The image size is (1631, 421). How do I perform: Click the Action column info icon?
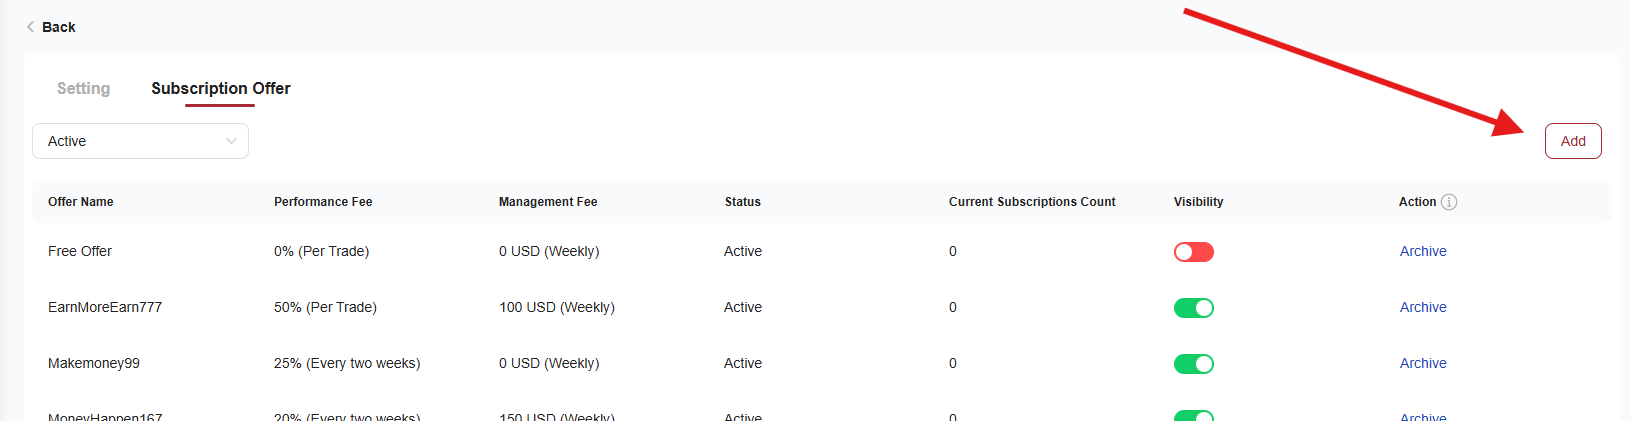[x=1449, y=202]
